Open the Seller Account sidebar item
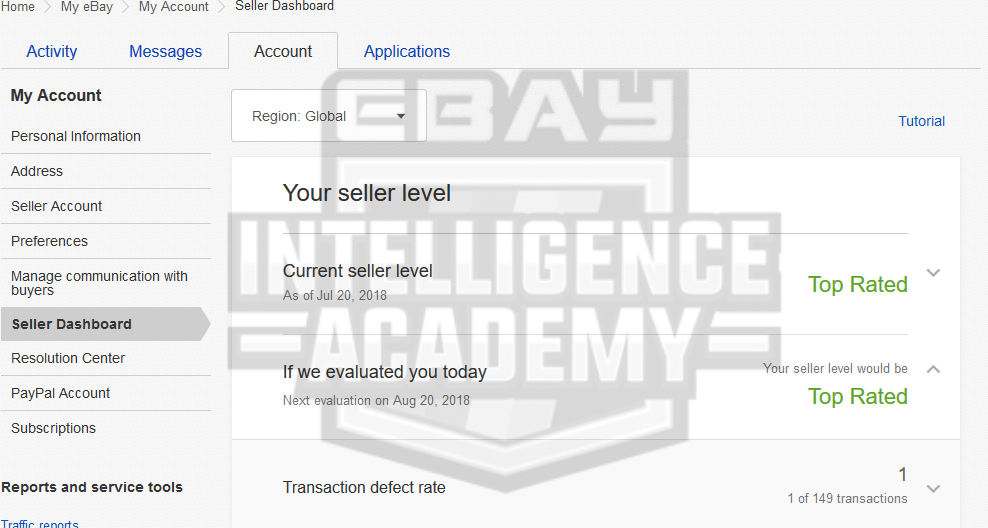Screen dimensions: 988x528 tap(57, 206)
